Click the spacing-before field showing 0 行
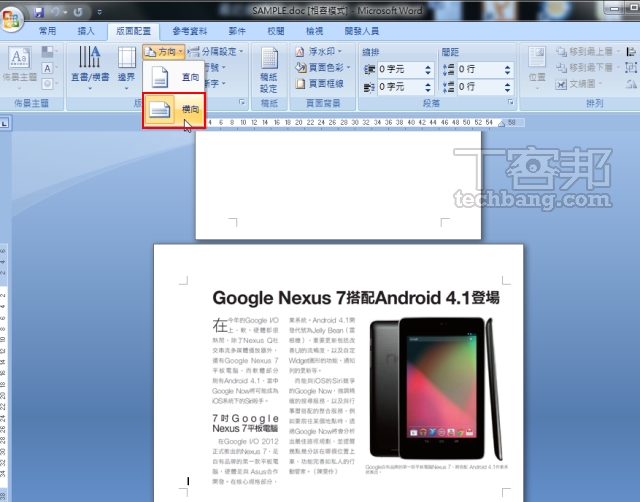Screen dimensions: 640x502 click(x=479, y=69)
